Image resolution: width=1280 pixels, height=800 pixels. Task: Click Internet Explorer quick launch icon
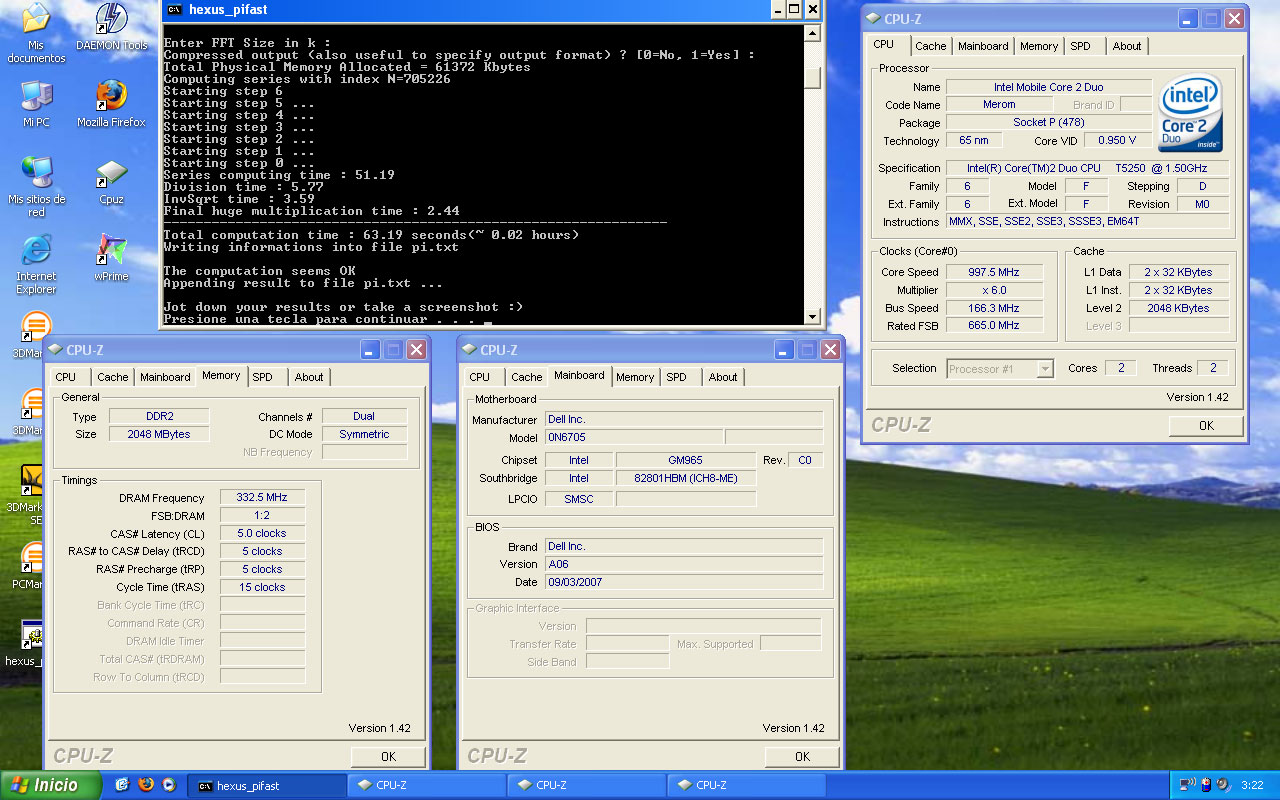coord(122,785)
